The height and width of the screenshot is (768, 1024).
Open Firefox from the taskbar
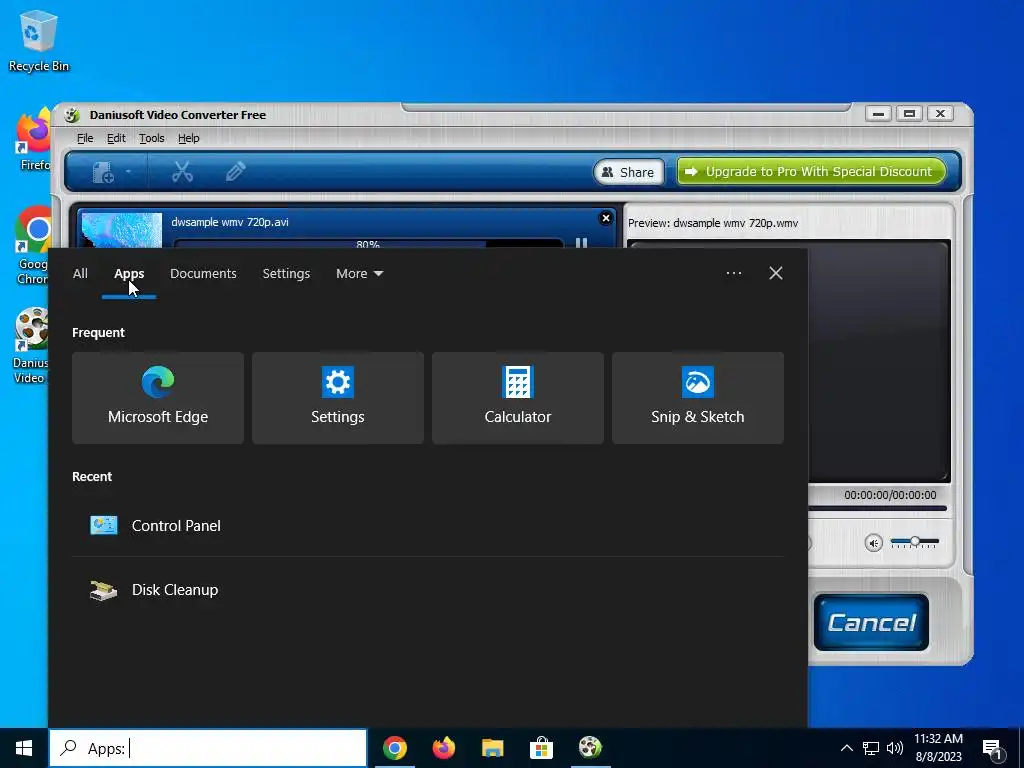tap(443, 748)
